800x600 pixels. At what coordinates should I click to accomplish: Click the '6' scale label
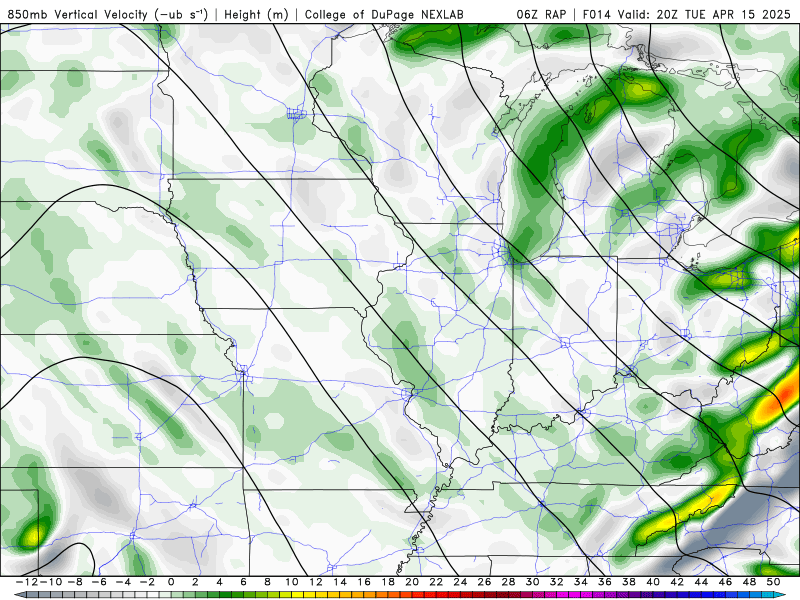(x=243, y=582)
